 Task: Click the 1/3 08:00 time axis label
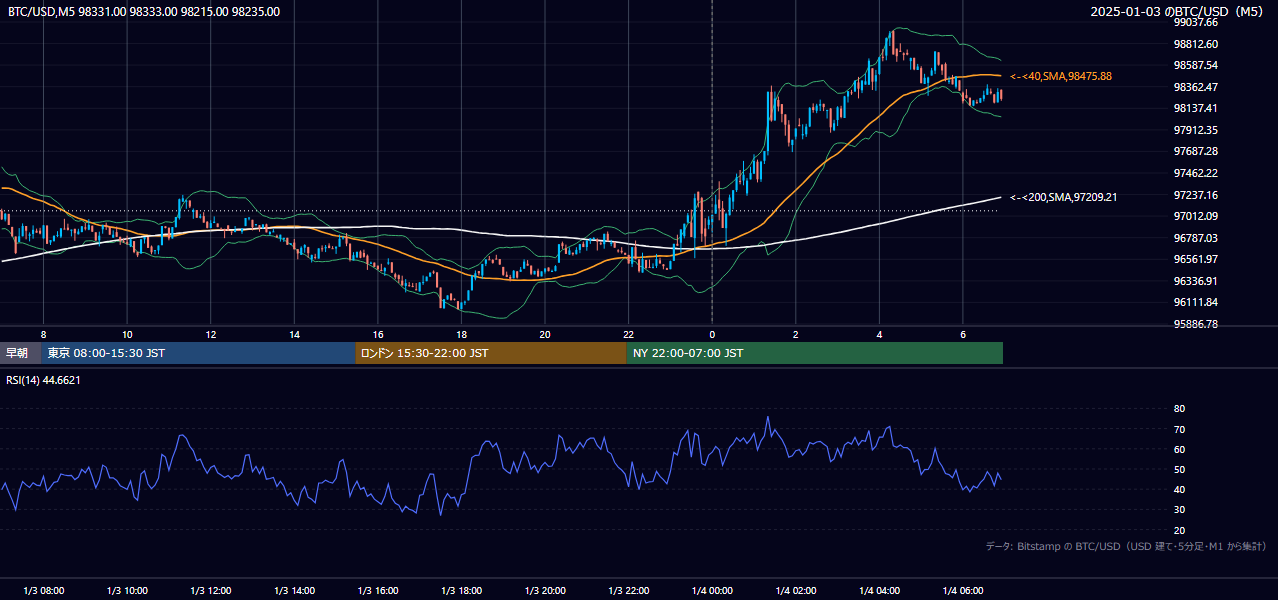click(x=43, y=591)
